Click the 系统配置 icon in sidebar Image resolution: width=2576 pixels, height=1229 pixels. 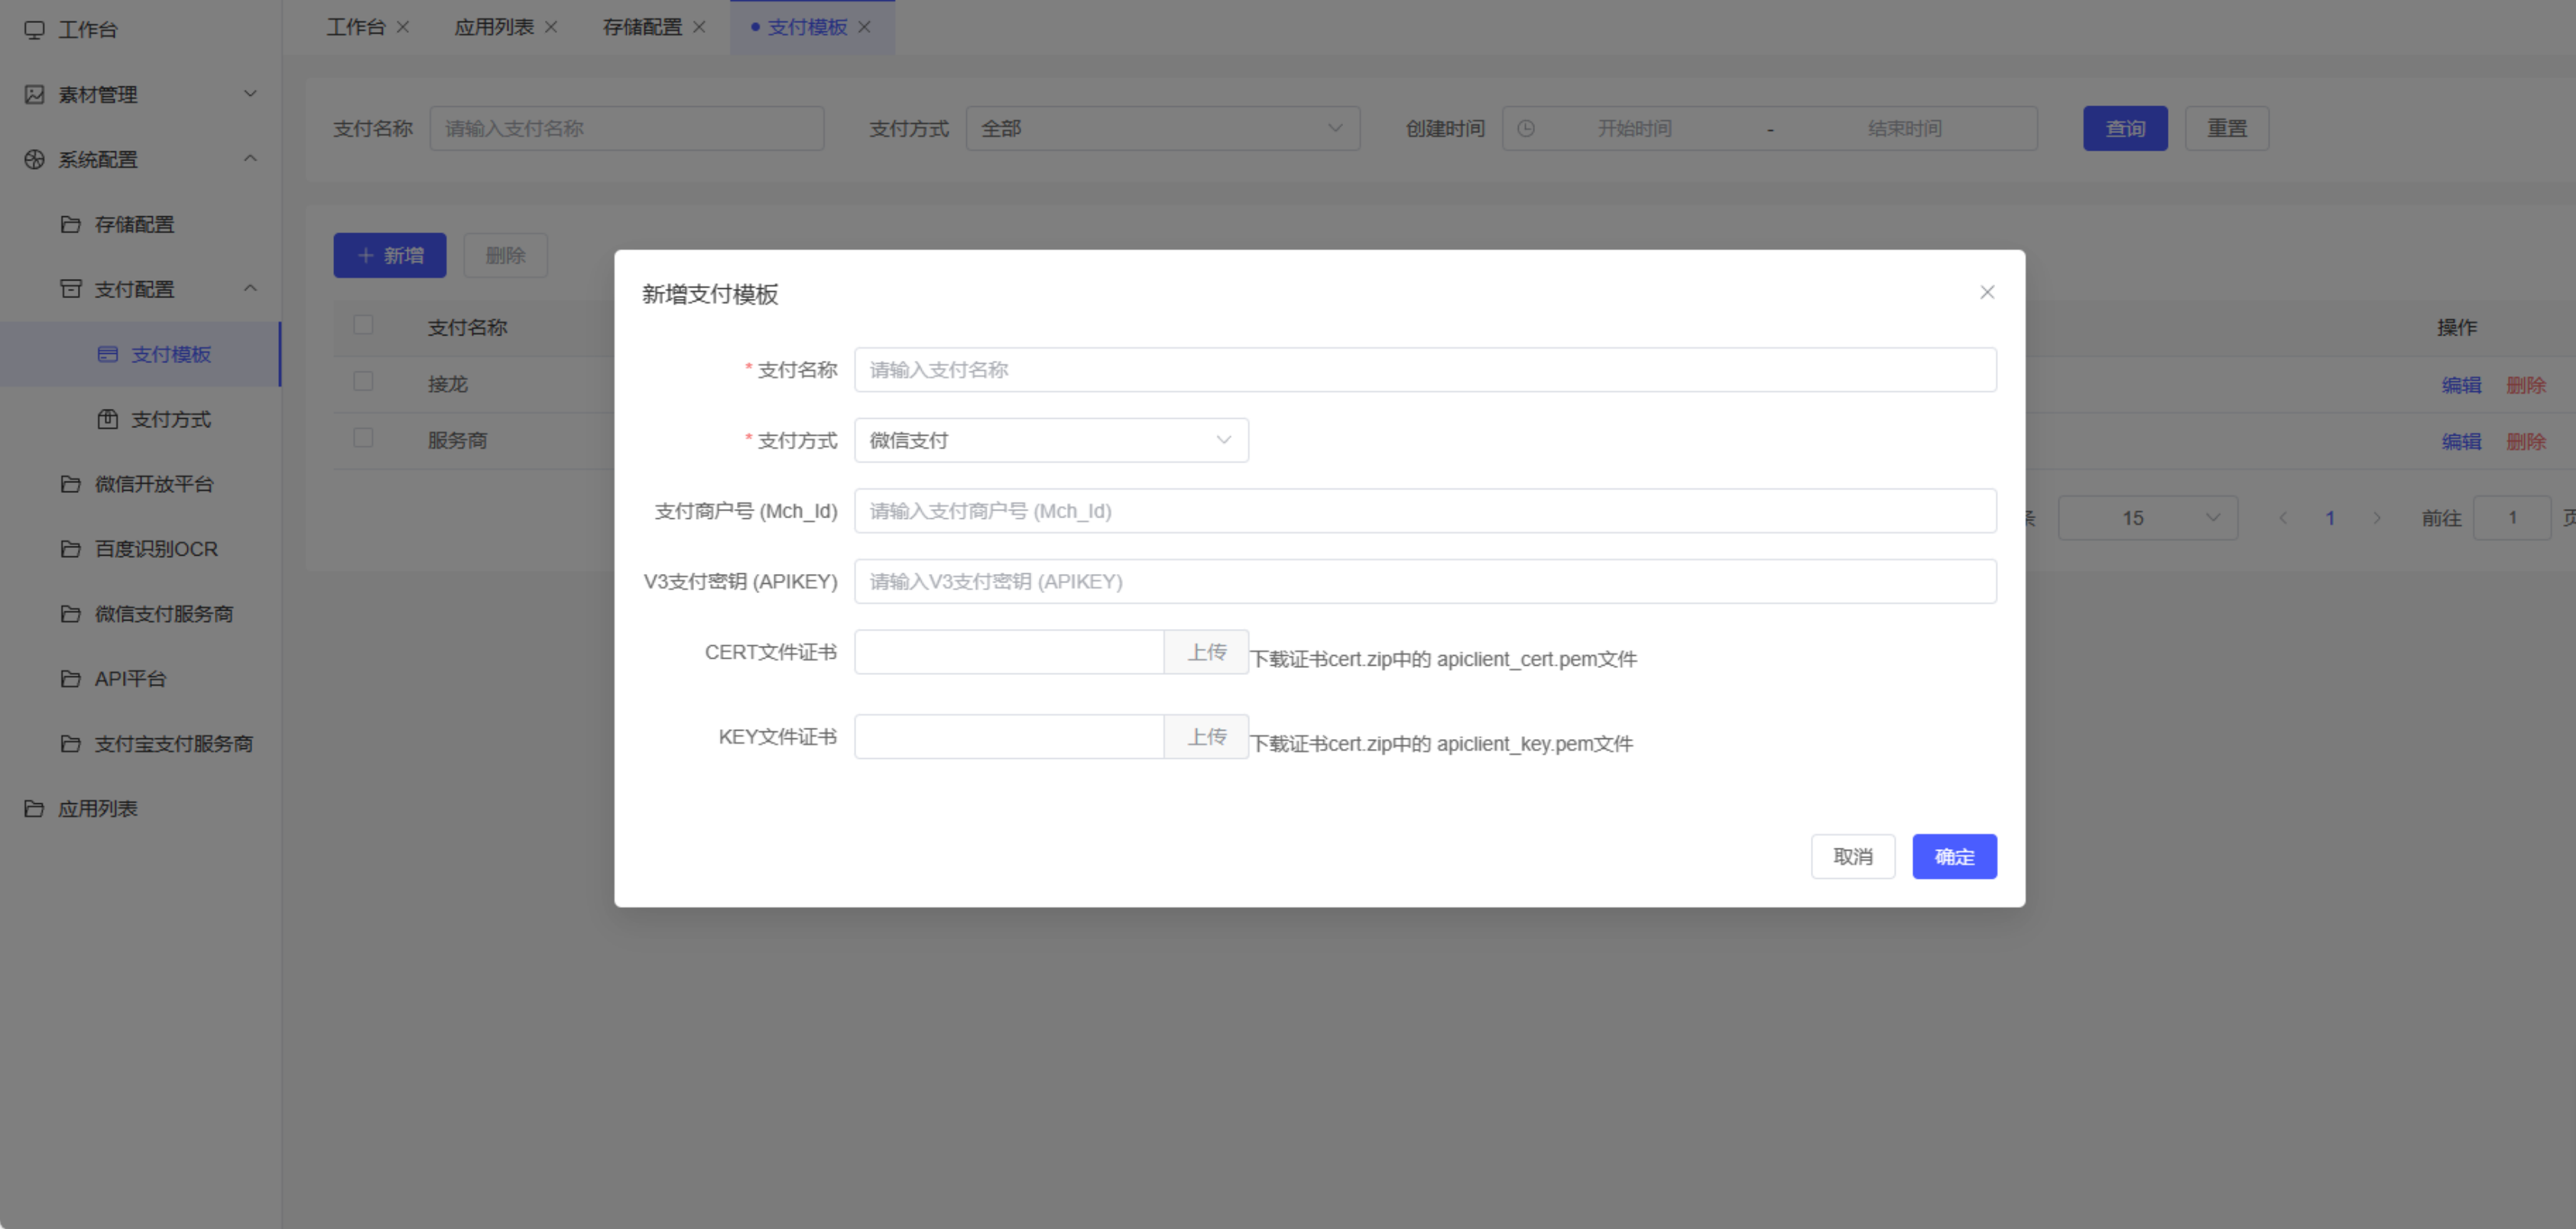tap(34, 159)
